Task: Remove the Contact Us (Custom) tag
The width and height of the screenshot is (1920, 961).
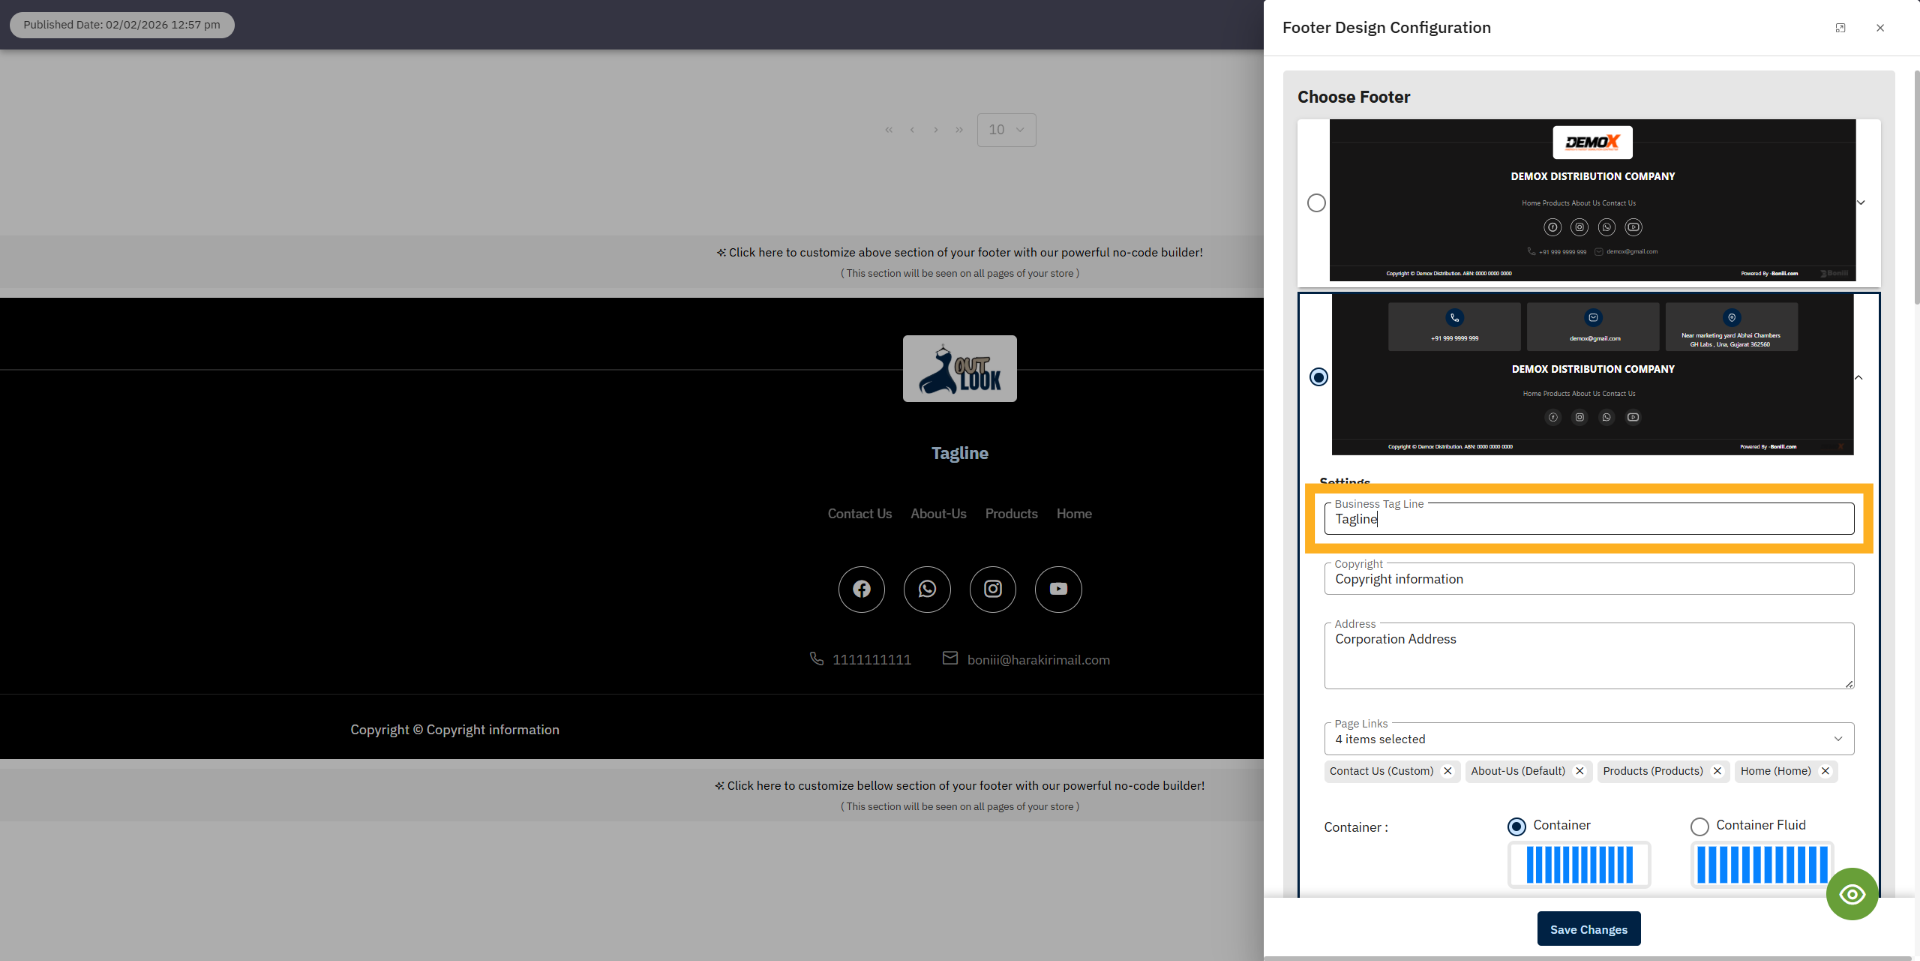Action: (x=1447, y=771)
